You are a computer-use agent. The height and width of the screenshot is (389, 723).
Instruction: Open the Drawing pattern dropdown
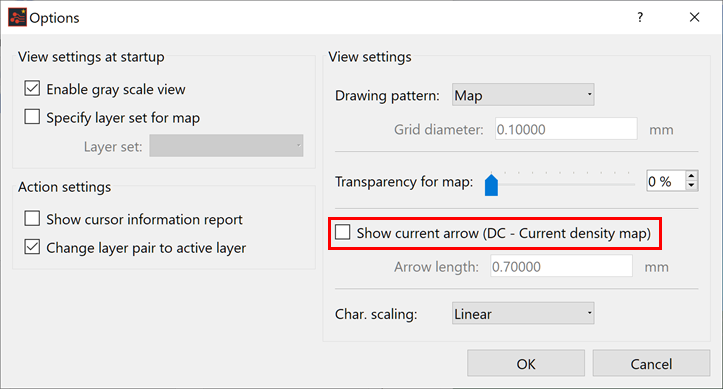[523, 95]
